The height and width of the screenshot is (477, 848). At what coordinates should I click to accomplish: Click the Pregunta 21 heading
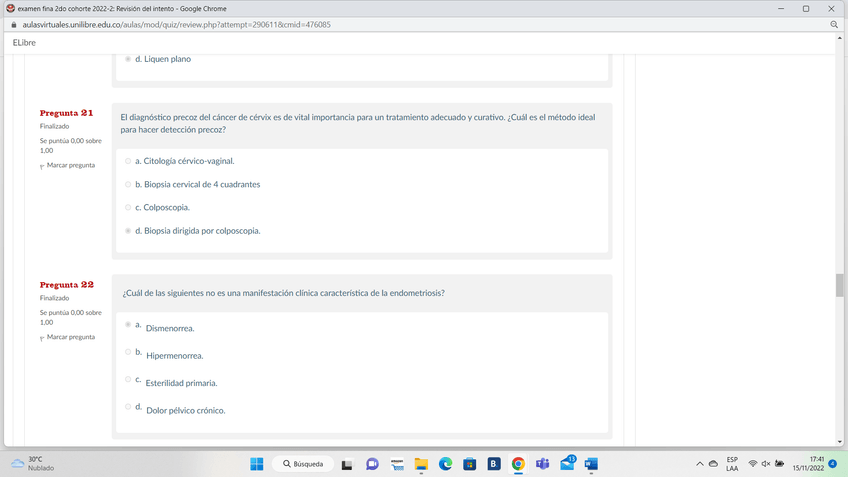67,113
